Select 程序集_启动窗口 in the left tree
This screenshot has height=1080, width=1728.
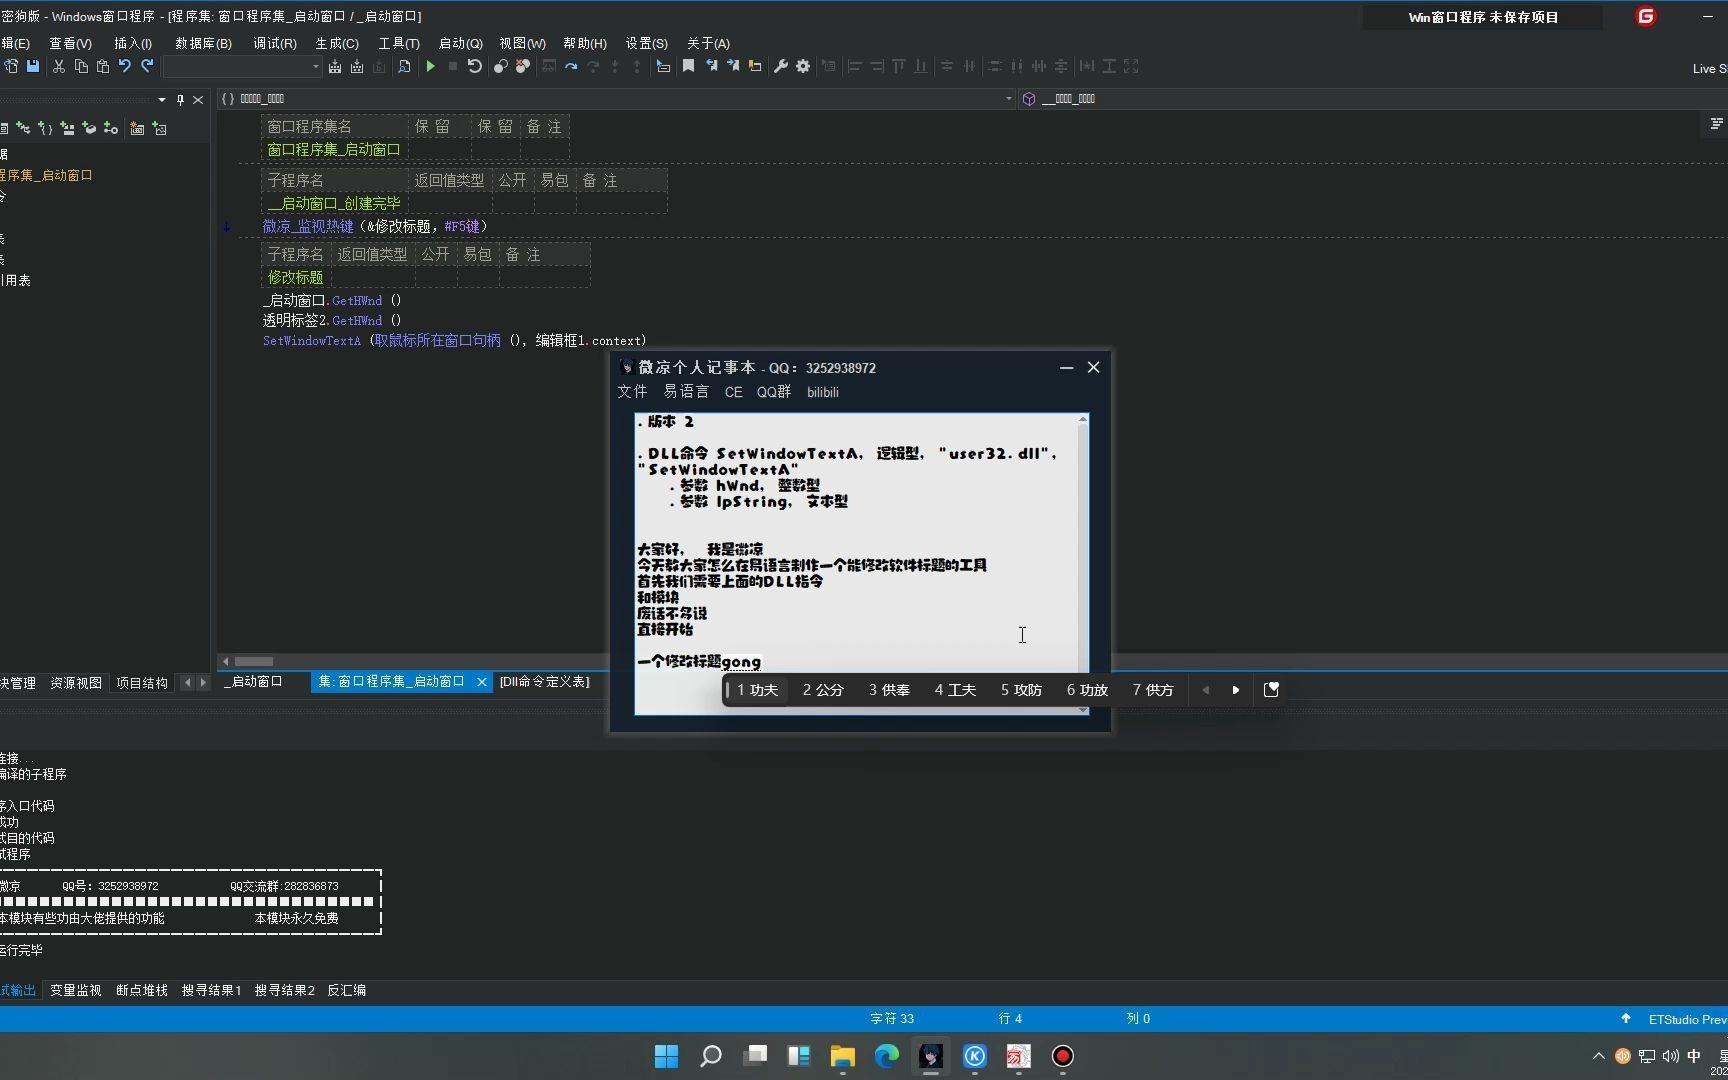(46, 175)
